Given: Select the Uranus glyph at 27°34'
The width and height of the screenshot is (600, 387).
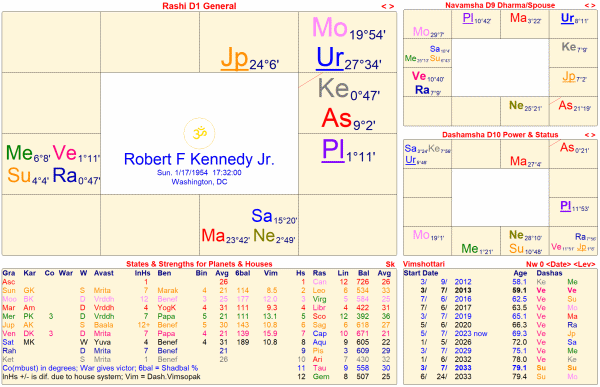Looking at the screenshot, I should [330, 58].
